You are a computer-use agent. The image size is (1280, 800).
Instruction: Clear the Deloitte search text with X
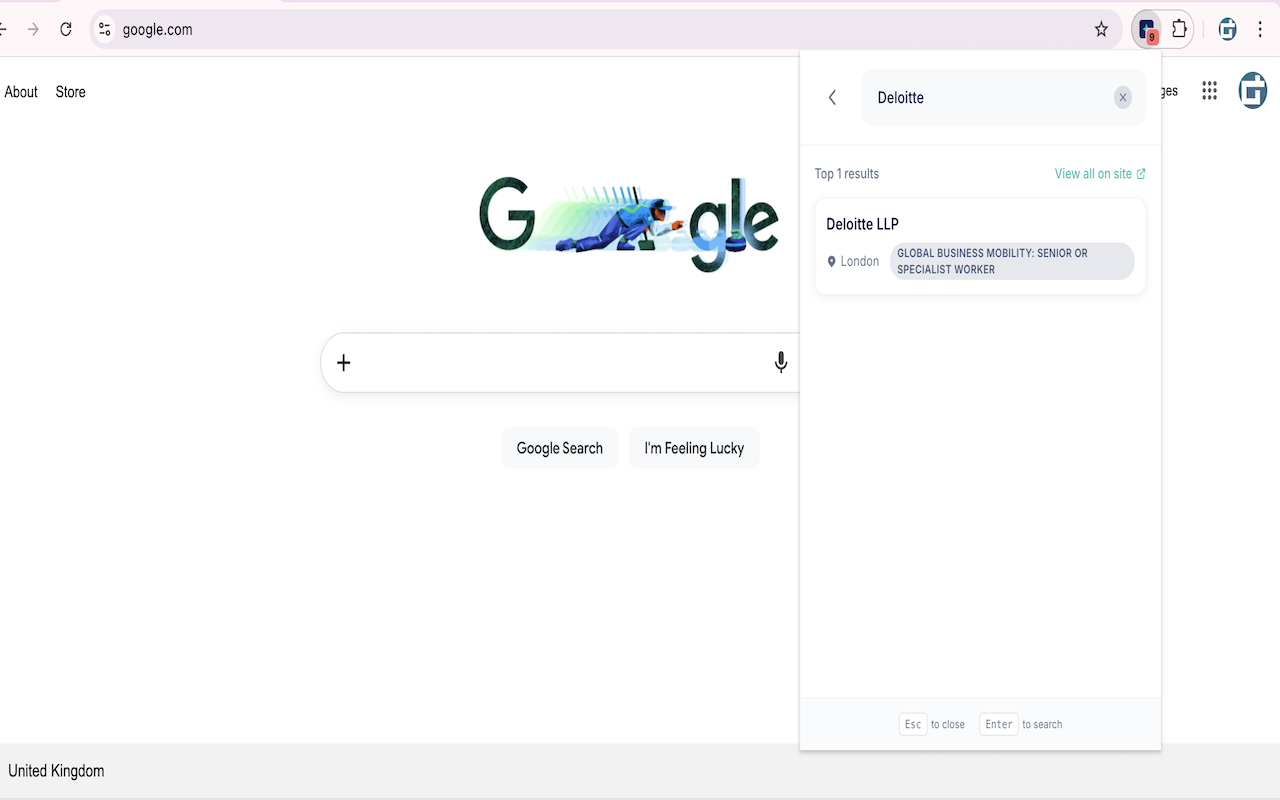pyautogui.click(x=1123, y=97)
